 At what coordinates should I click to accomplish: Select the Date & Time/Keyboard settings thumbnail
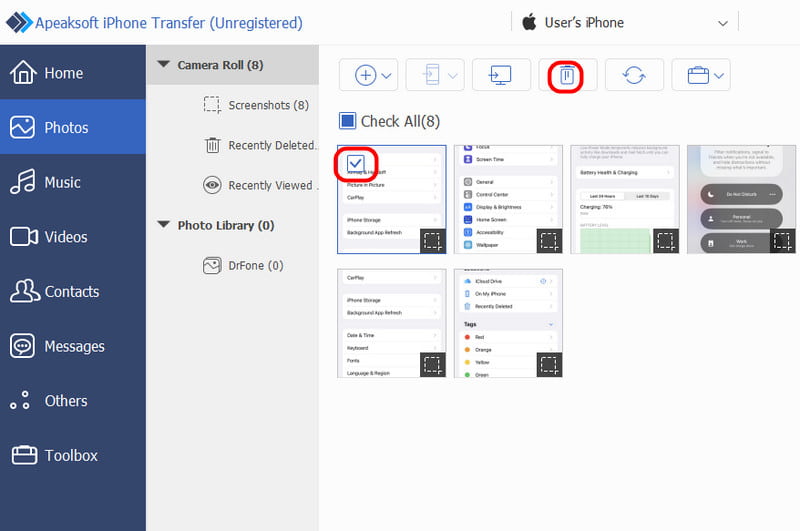click(x=392, y=323)
